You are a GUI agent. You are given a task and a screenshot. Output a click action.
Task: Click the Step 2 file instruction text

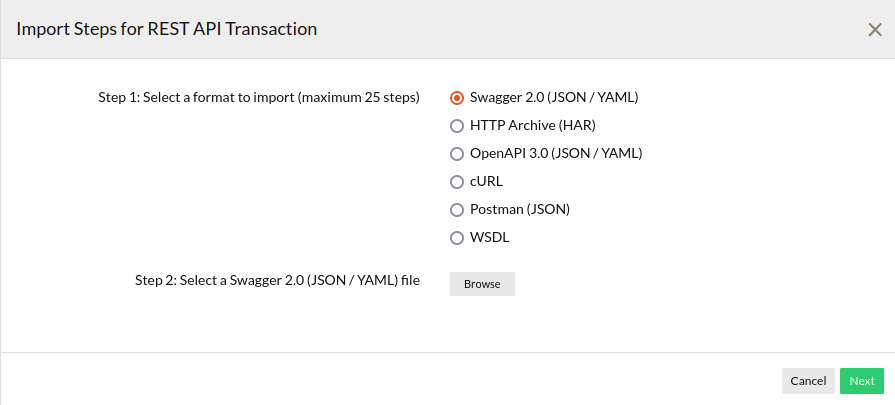277,281
